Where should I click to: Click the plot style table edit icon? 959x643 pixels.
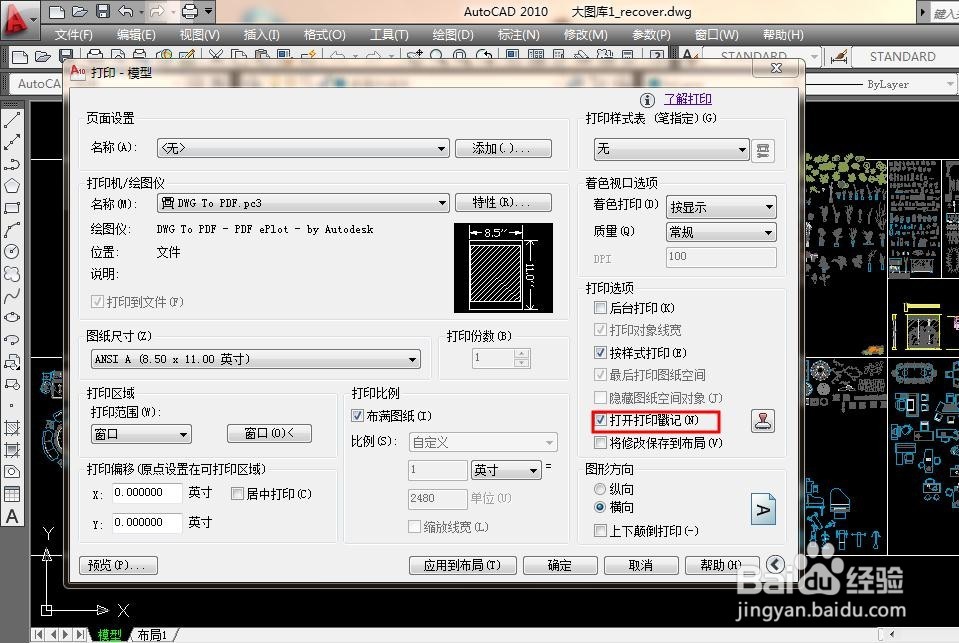763,151
